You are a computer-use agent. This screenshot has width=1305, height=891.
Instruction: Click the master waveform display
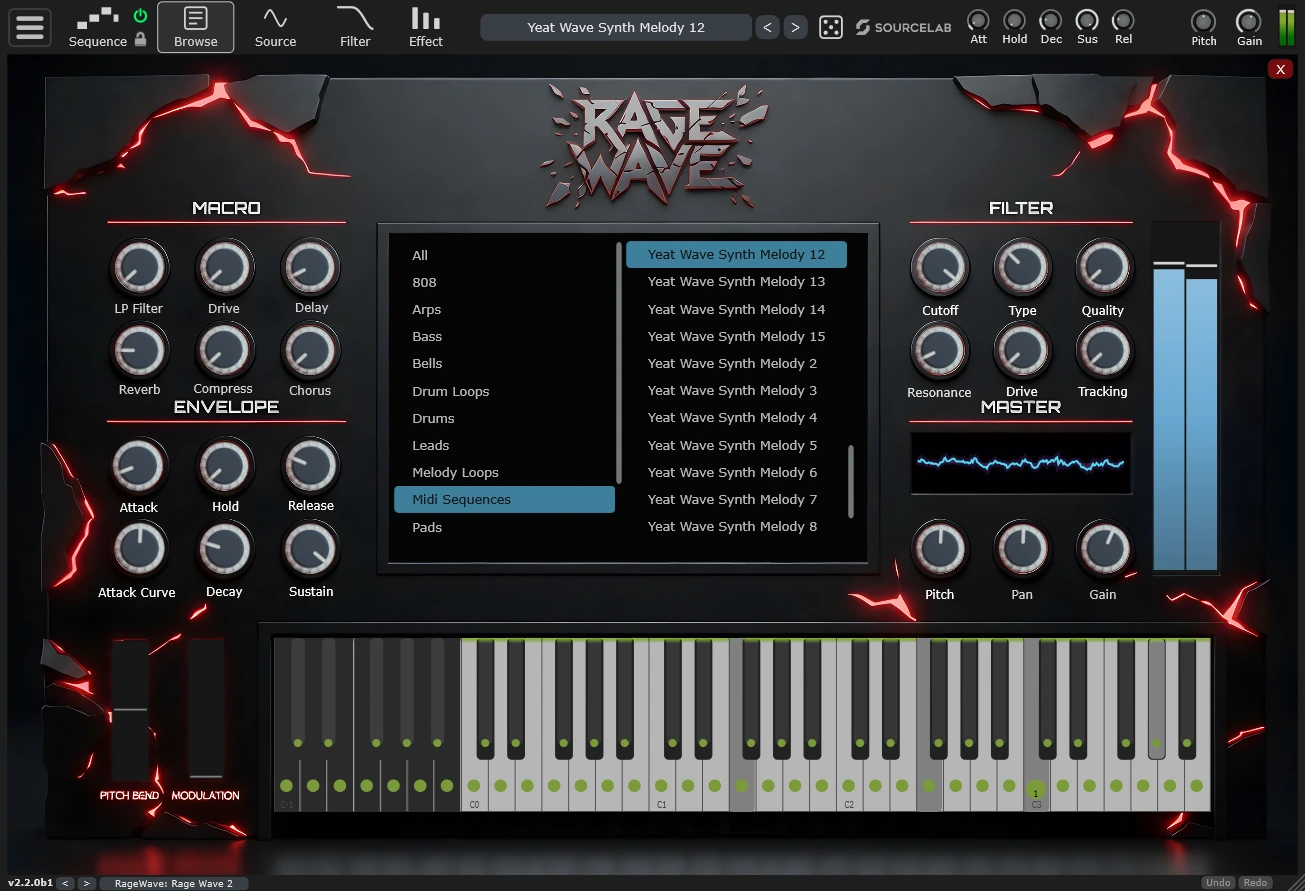click(1021, 463)
